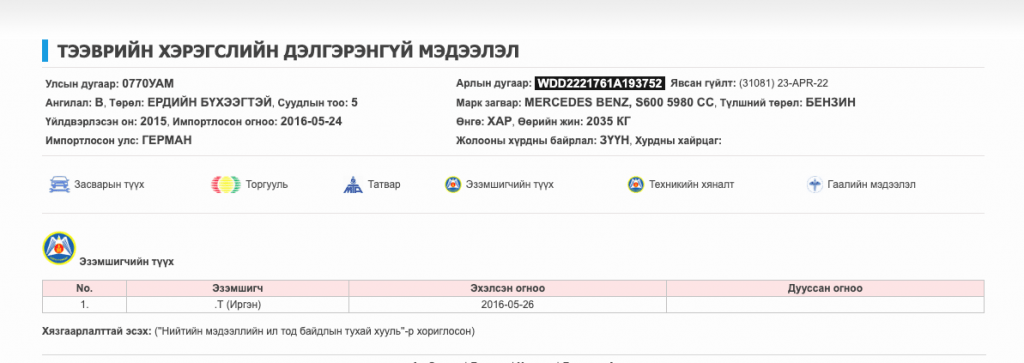Click the Торгууль traffic light icon

click(225, 185)
